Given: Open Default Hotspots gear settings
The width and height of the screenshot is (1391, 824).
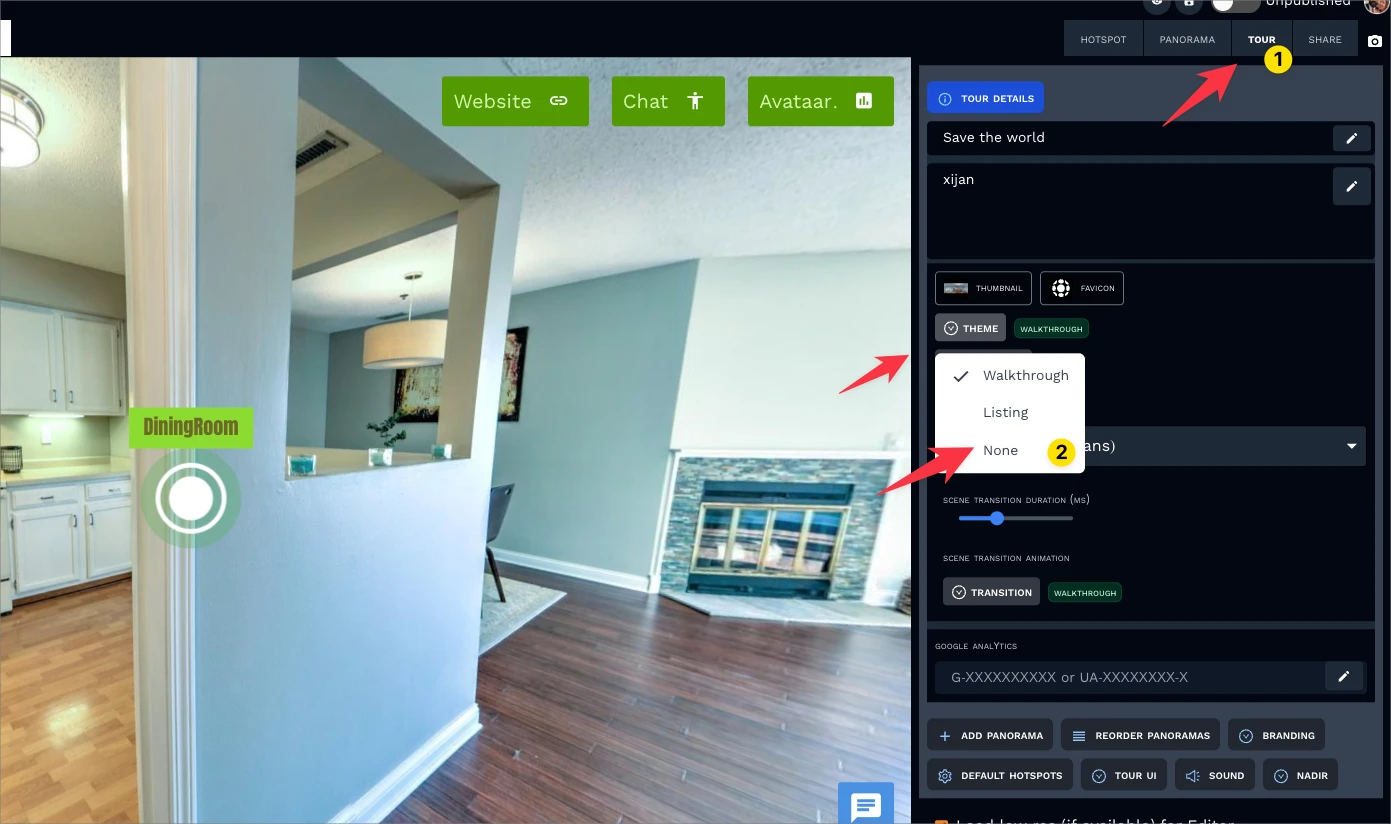Looking at the screenshot, I should (1000, 775).
